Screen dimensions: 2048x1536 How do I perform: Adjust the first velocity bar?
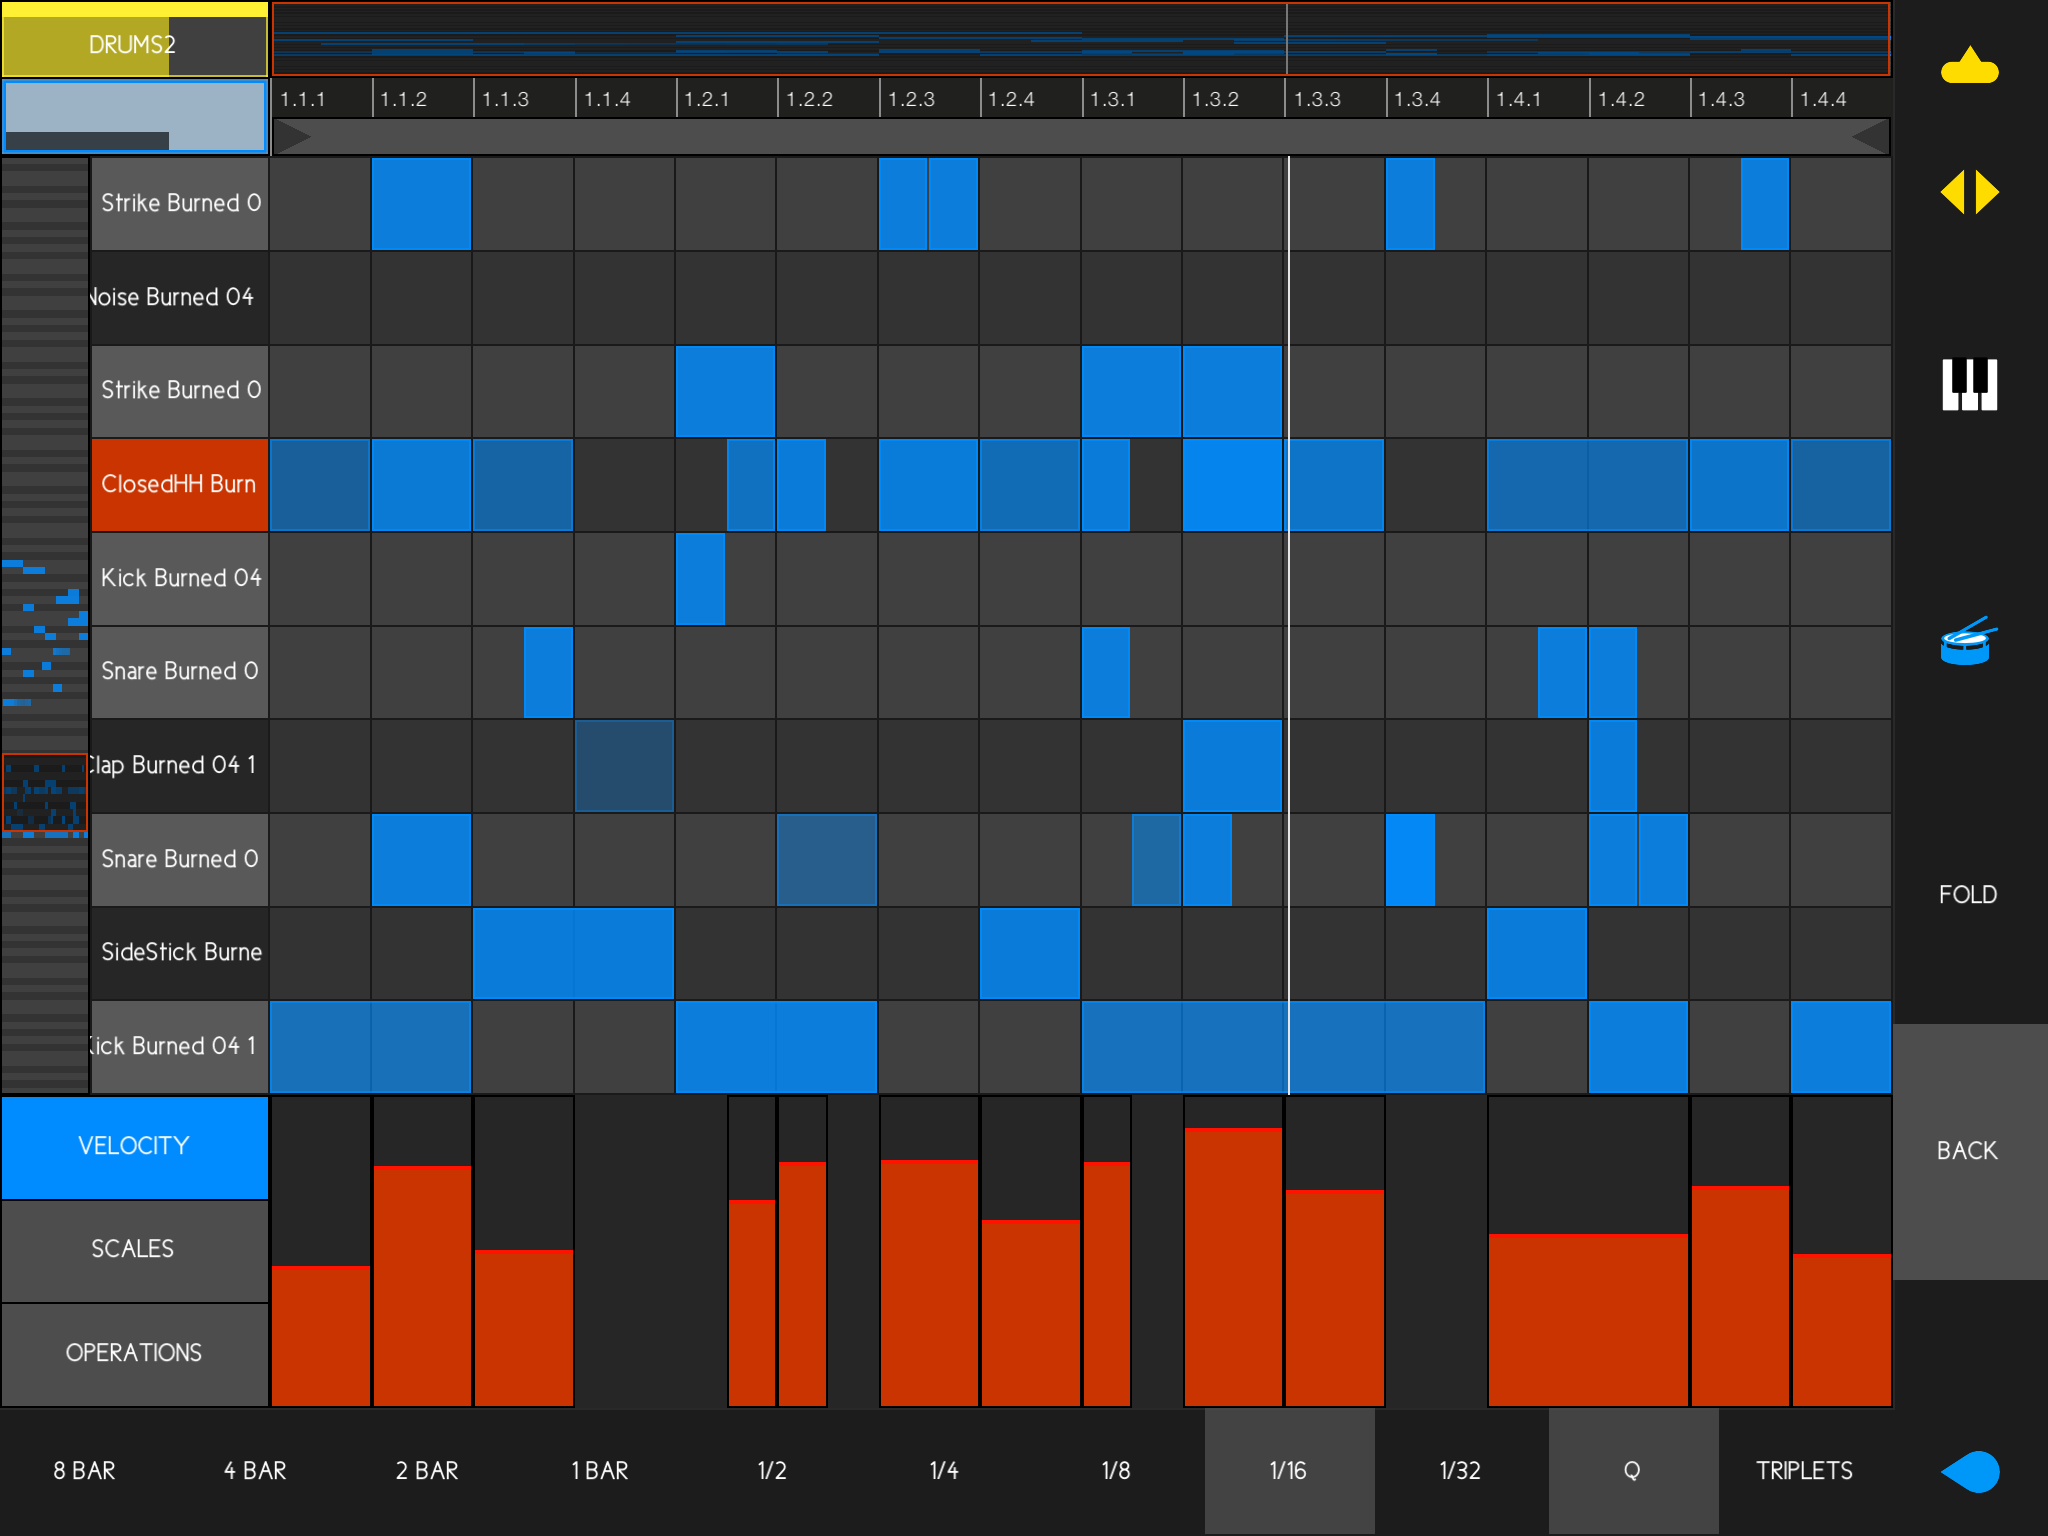(x=321, y=1334)
